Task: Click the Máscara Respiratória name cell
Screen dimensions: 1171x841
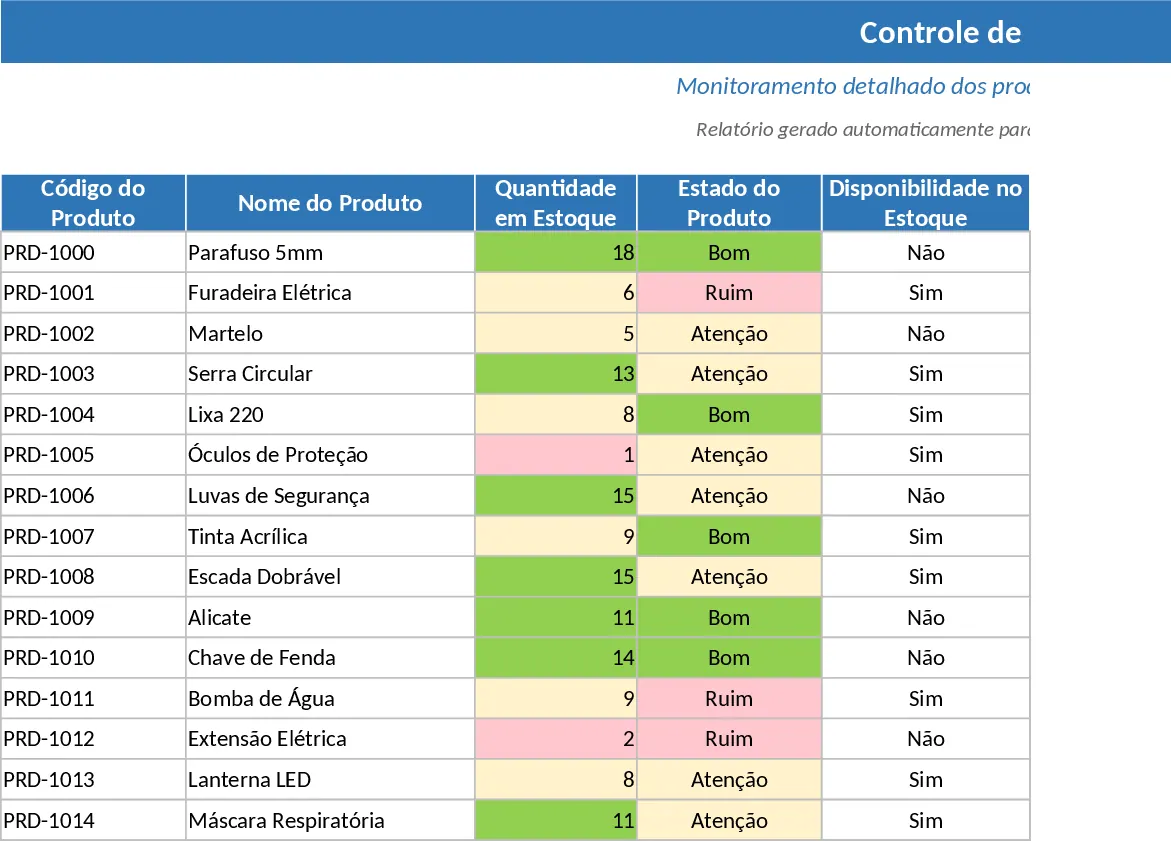Action: (x=330, y=820)
